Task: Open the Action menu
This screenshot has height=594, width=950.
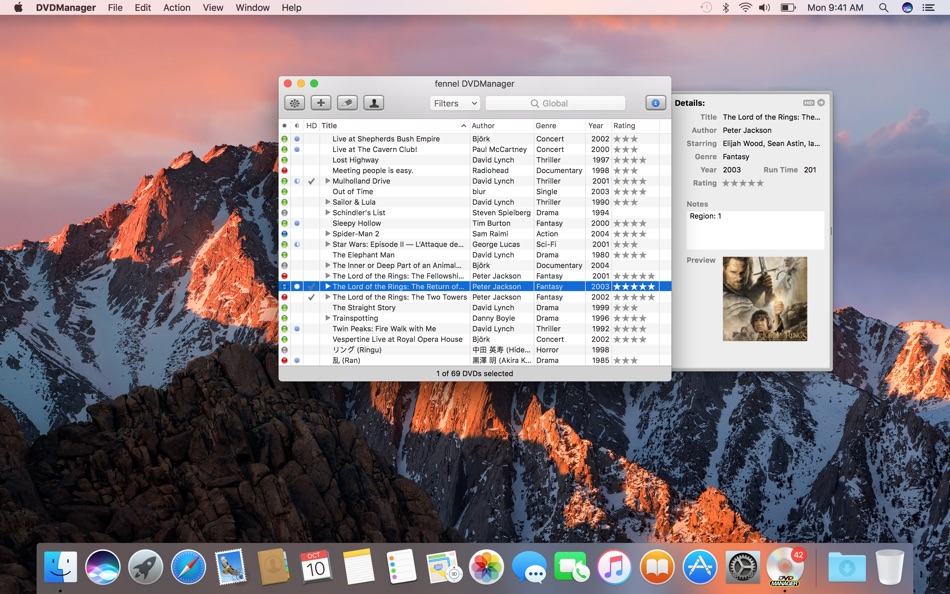Action: pos(177,8)
